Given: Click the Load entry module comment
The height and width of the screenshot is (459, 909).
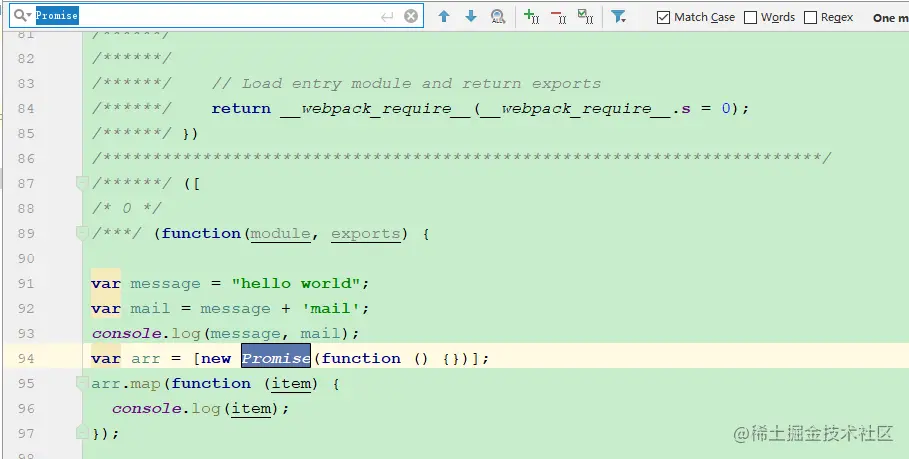Looking at the screenshot, I should [x=406, y=83].
